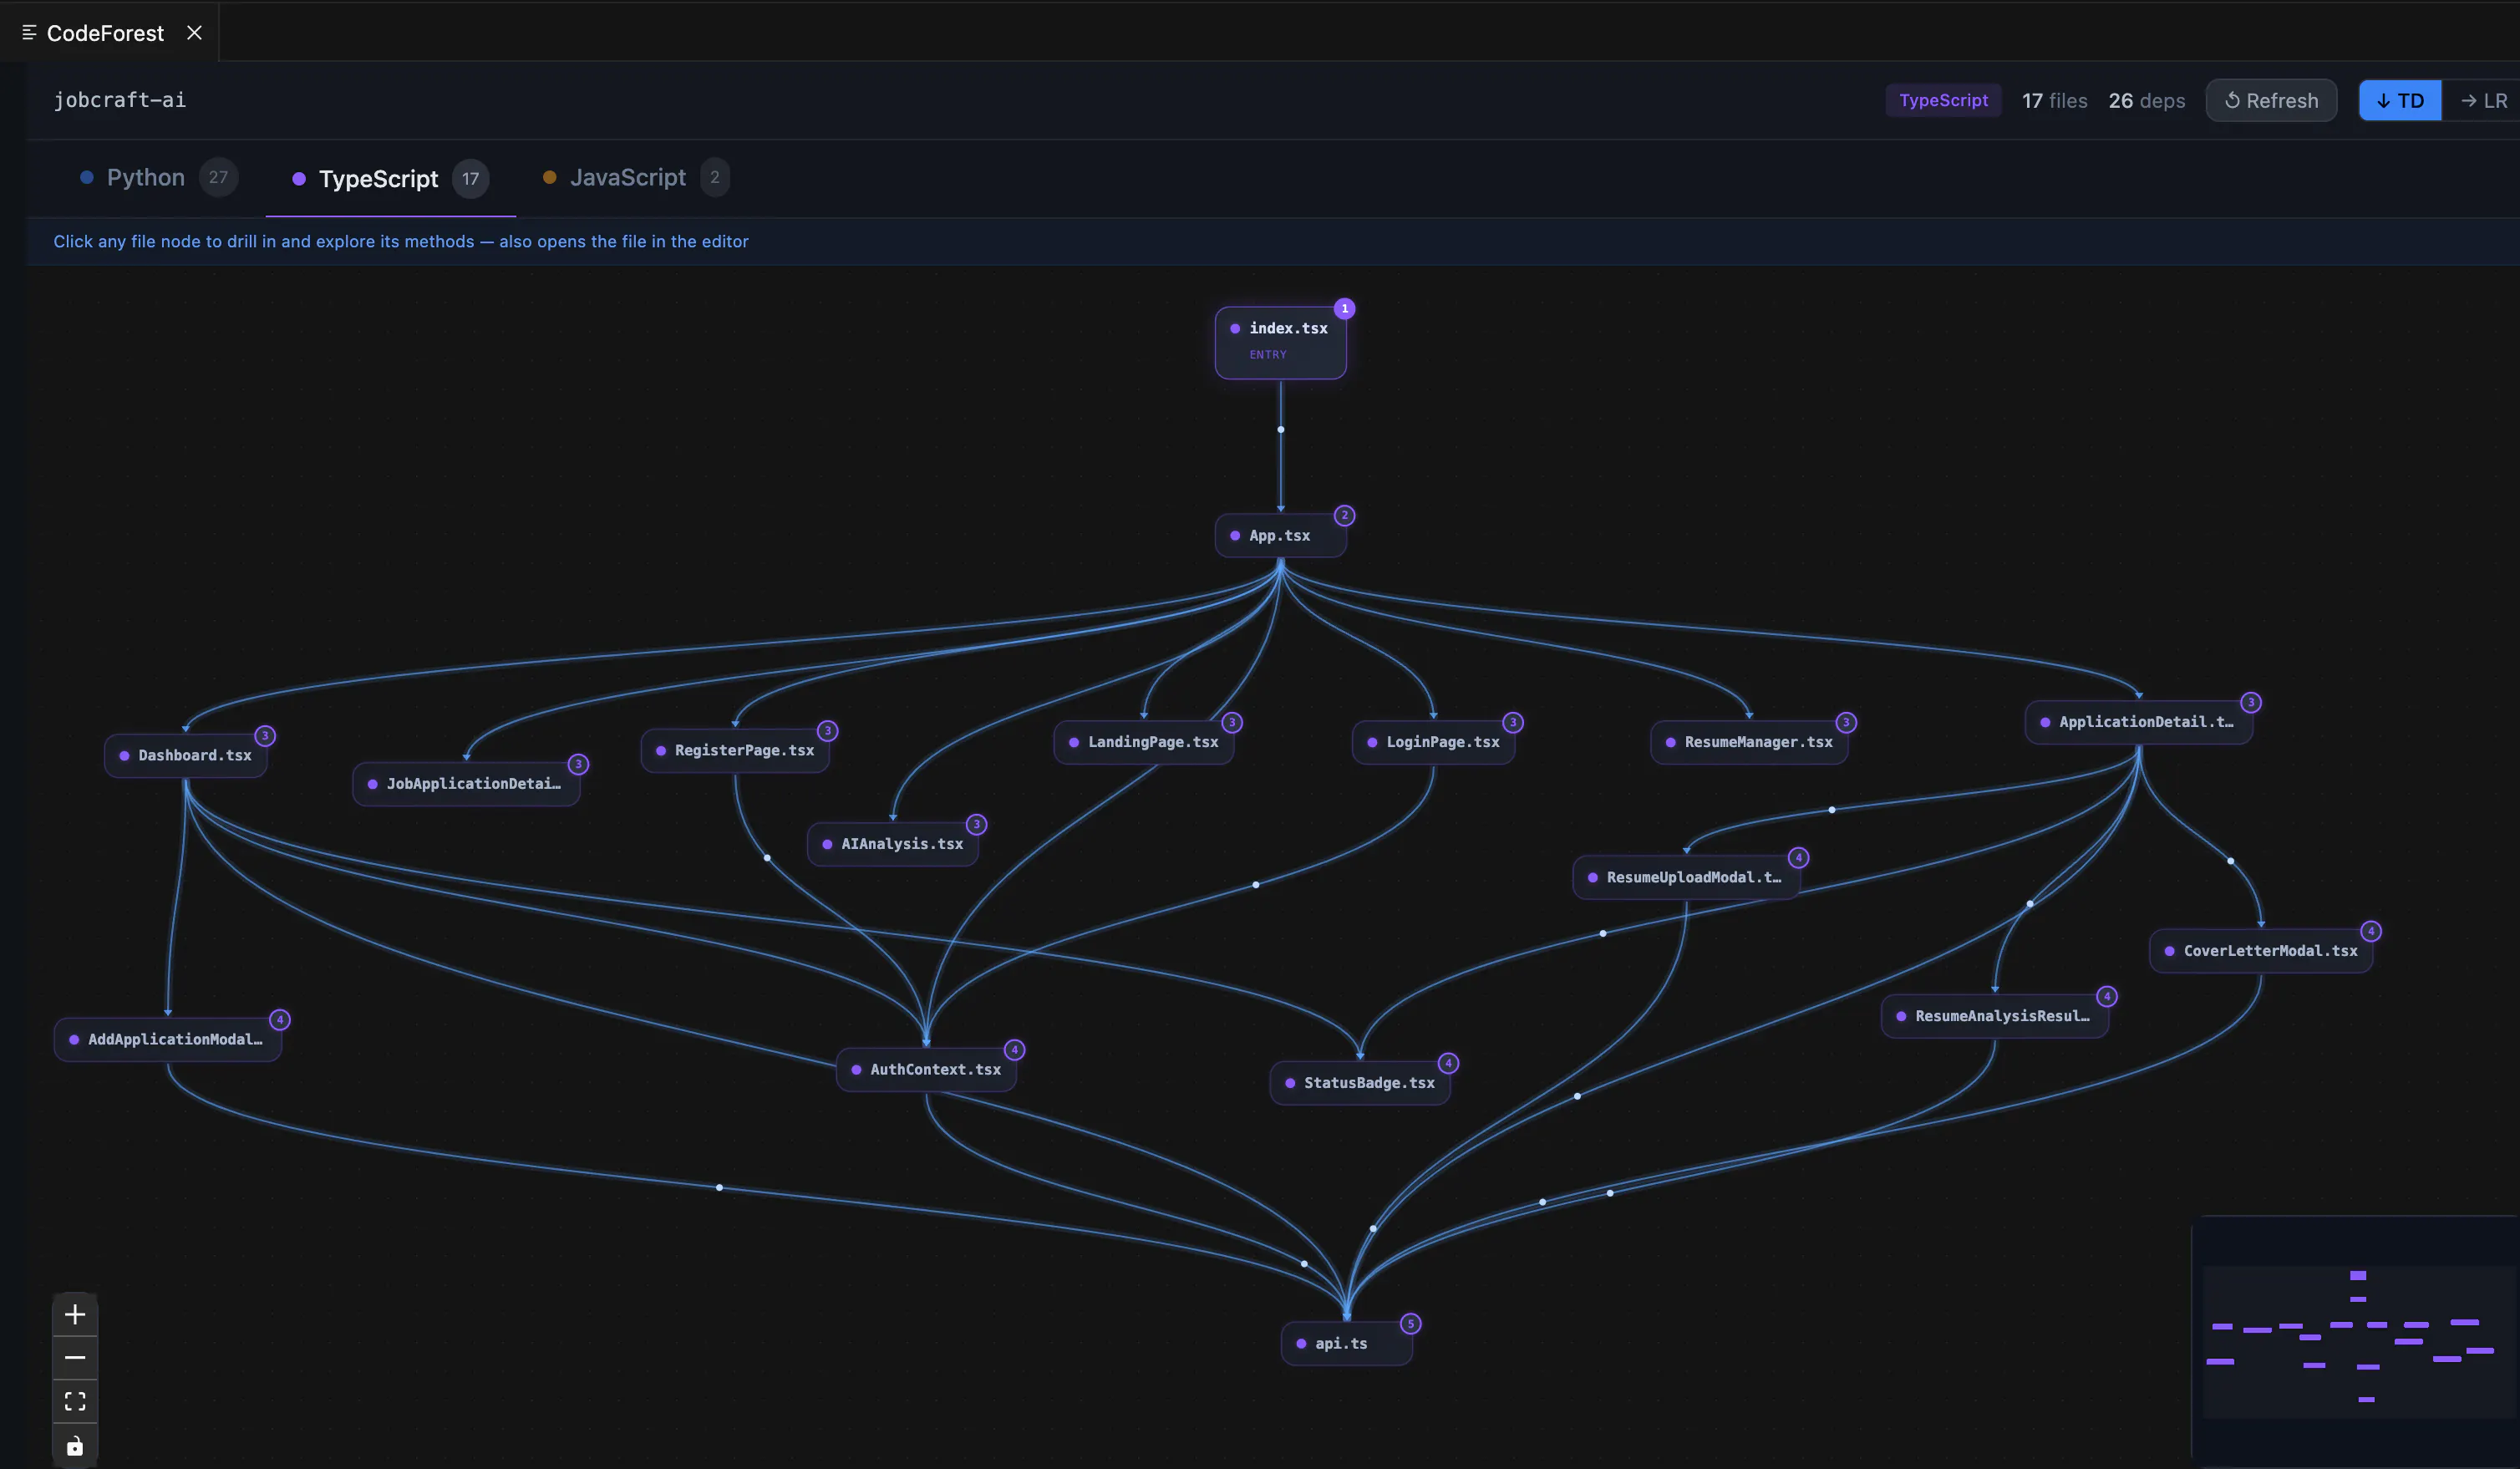Switch to the JavaScript language tab

636,178
